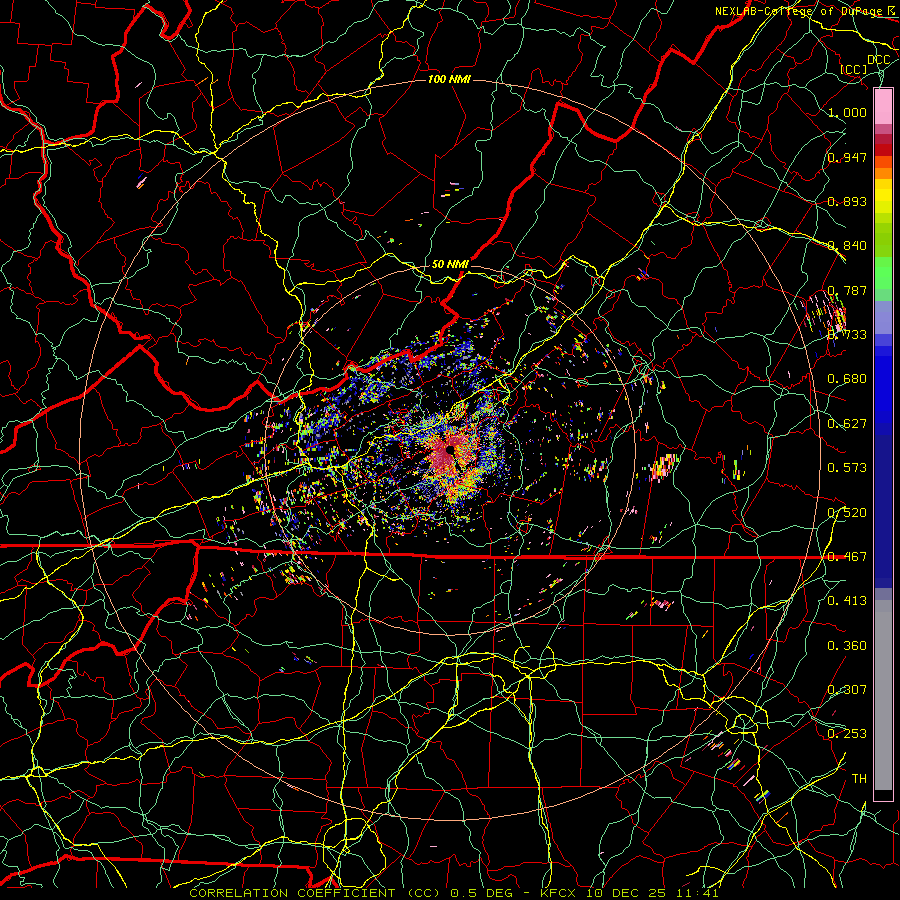Click the CORRELATION COEFFICIENT (CC) caption text
Image resolution: width=900 pixels, height=900 pixels.
(x=315, y=893)
